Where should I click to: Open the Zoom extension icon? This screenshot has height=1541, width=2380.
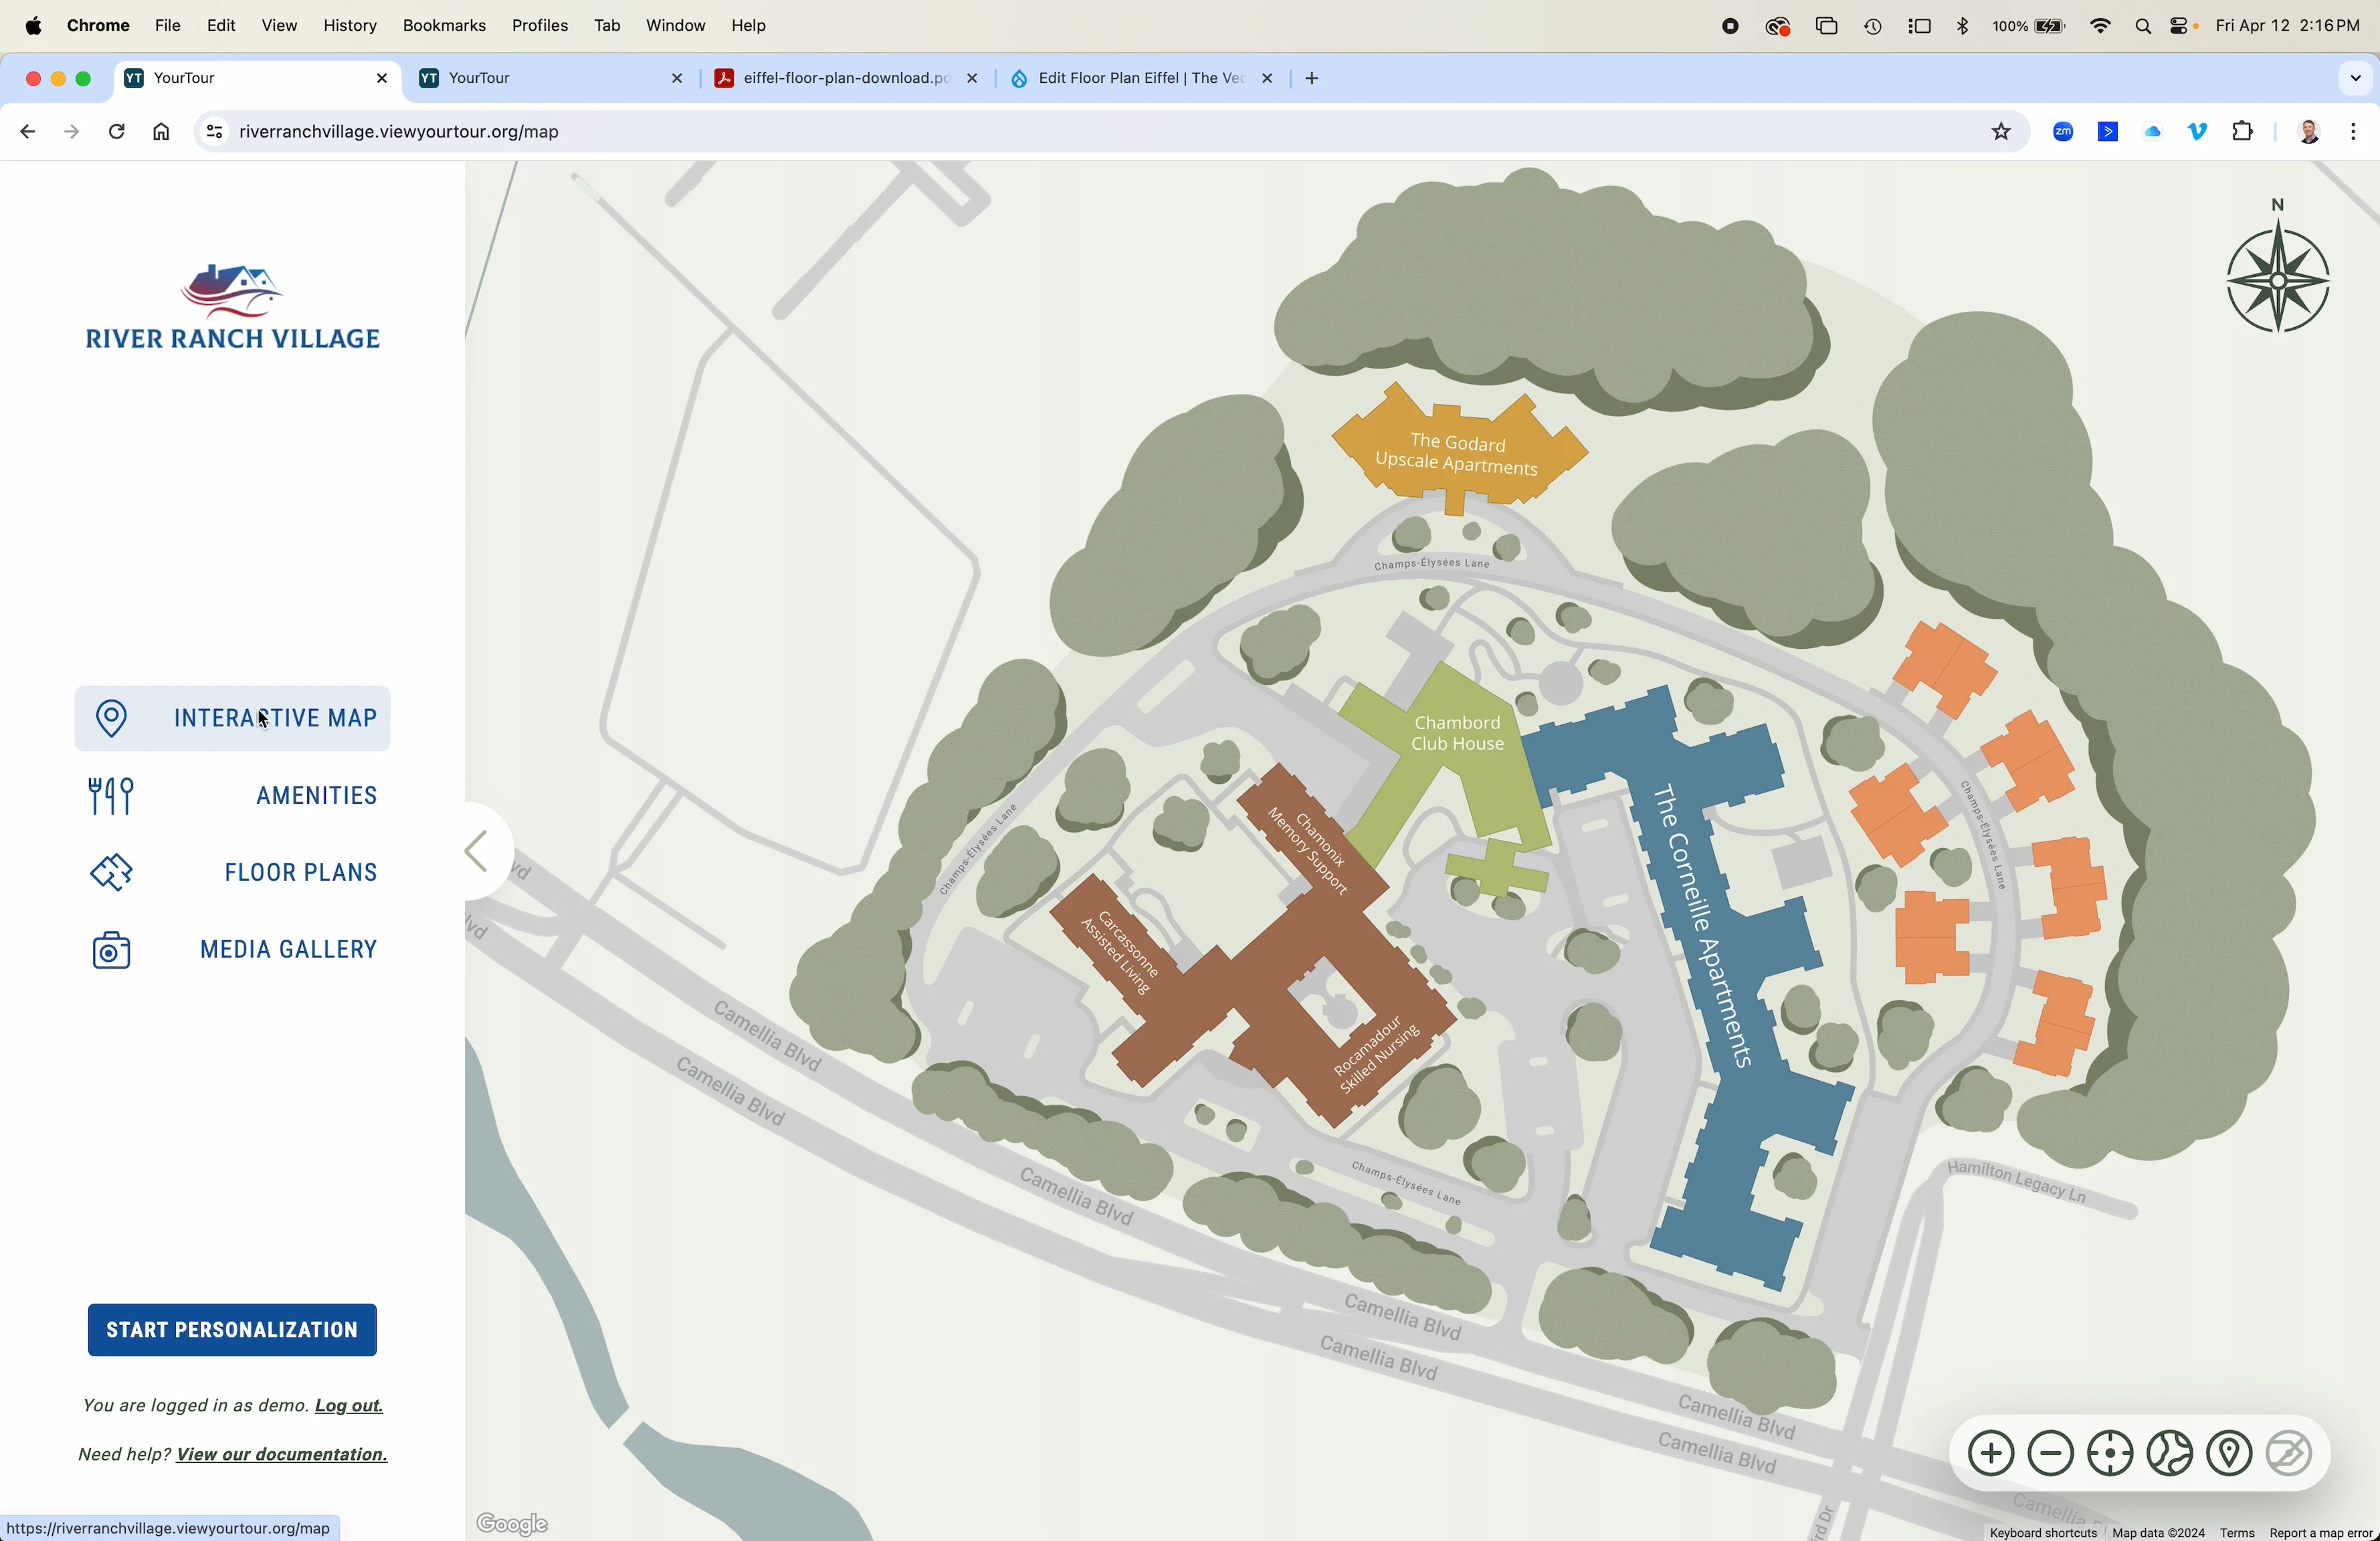[2062, 131]
